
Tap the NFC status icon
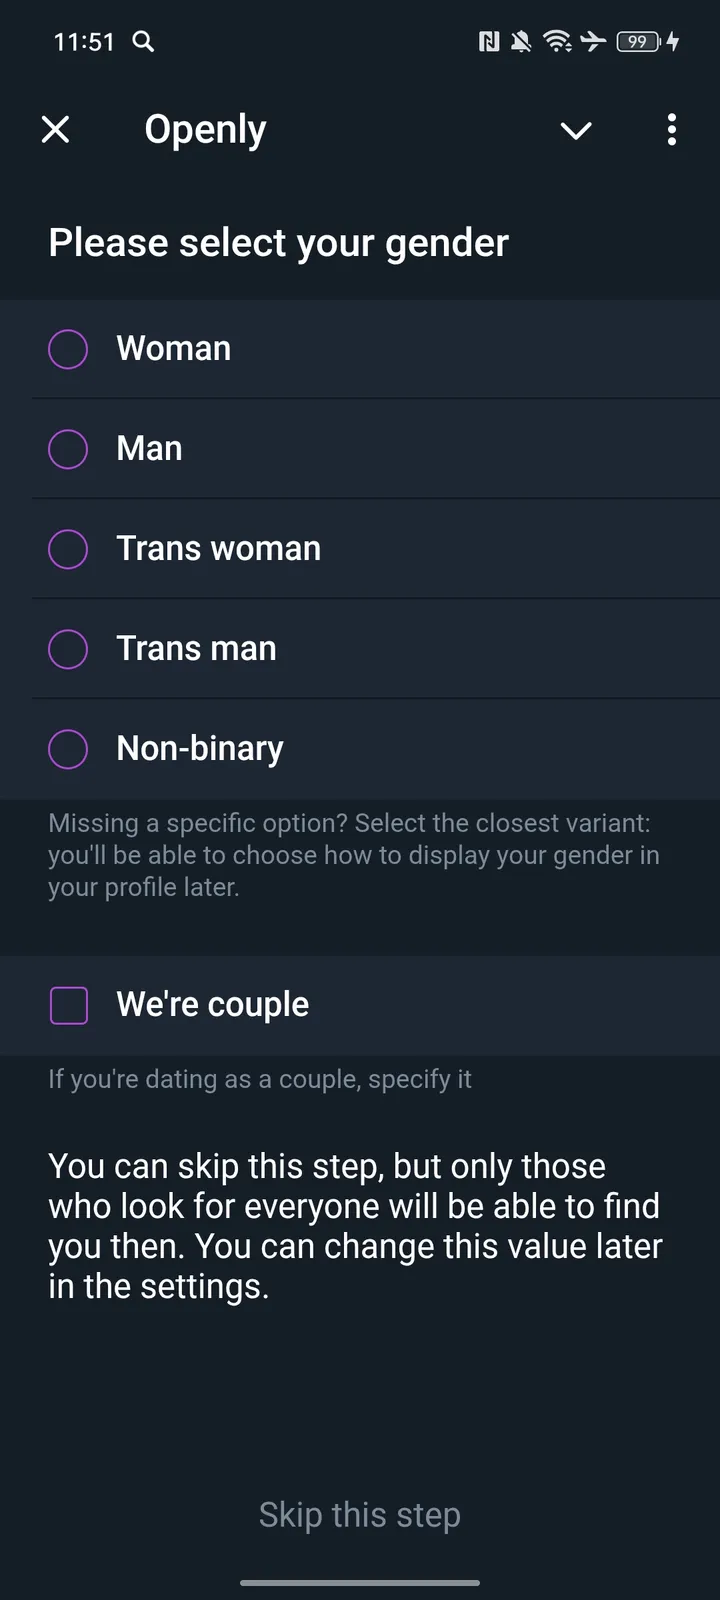click(489, 41)
